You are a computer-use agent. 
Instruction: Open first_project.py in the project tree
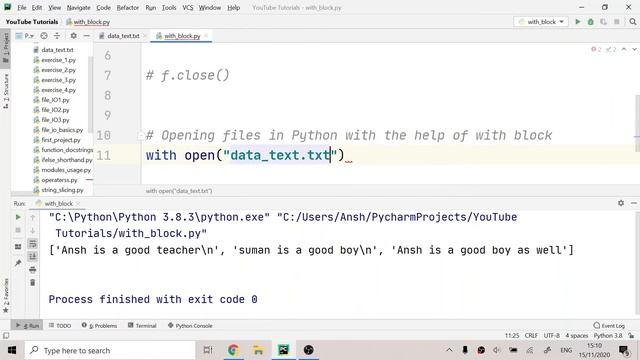(61, 140)
